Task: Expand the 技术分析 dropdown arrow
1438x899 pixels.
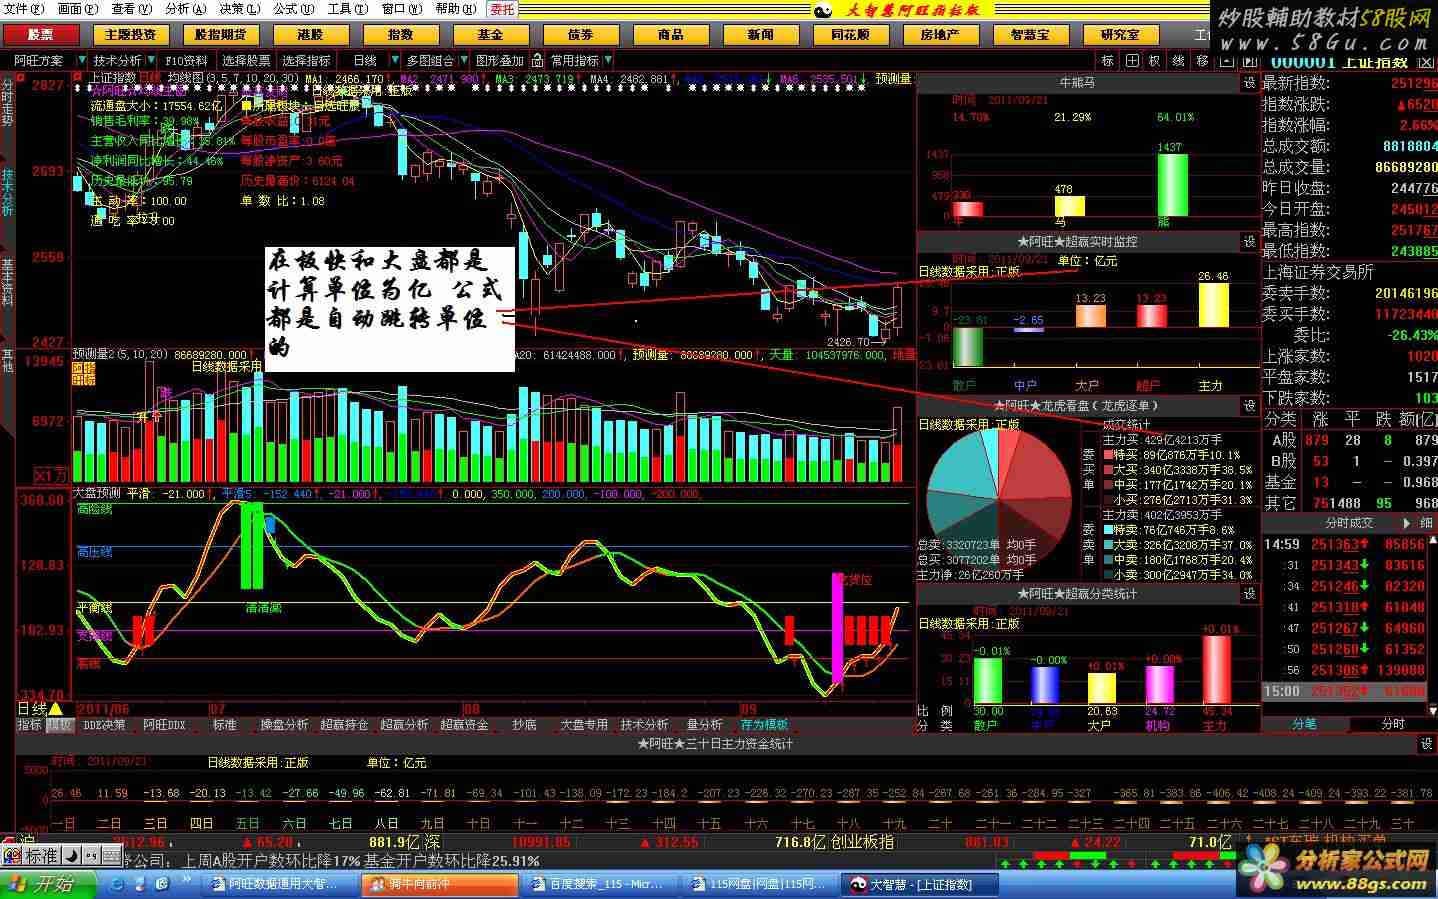Action: click(151, 61)
